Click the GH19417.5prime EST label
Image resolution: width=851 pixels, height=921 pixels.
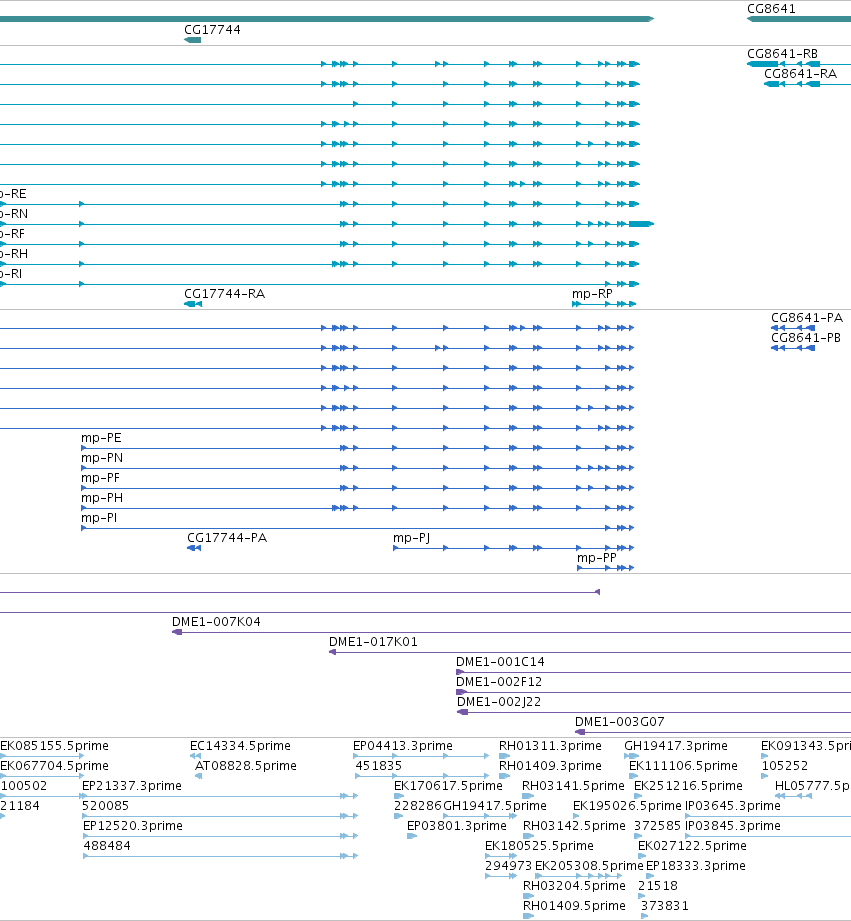pos(495,805)
